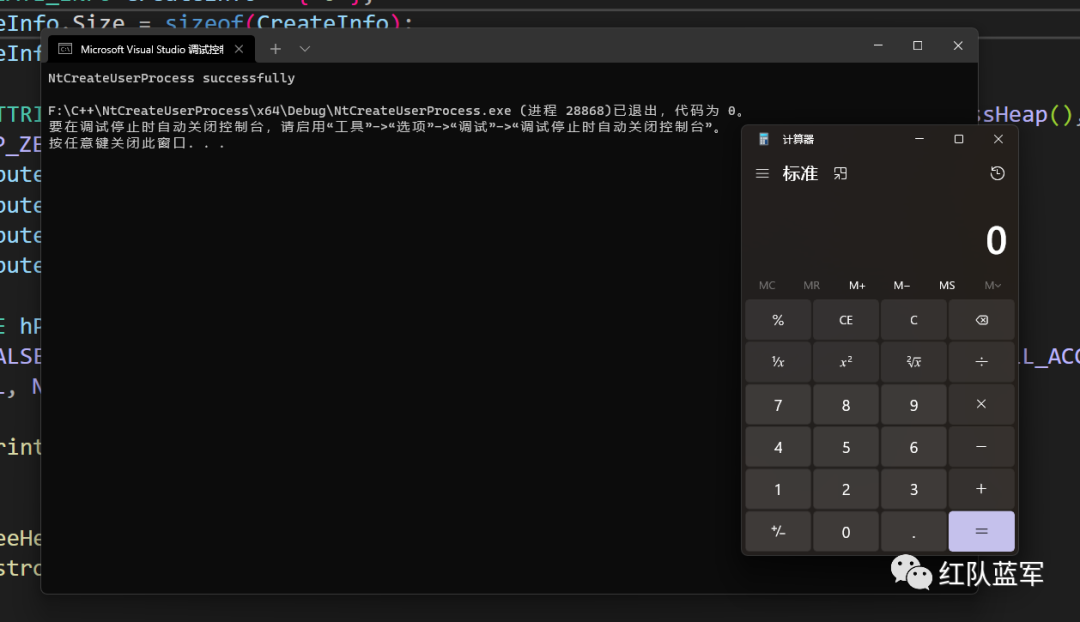Click the MR memory recall button
The image size is (1080, 622).
[x=811, y=285]
